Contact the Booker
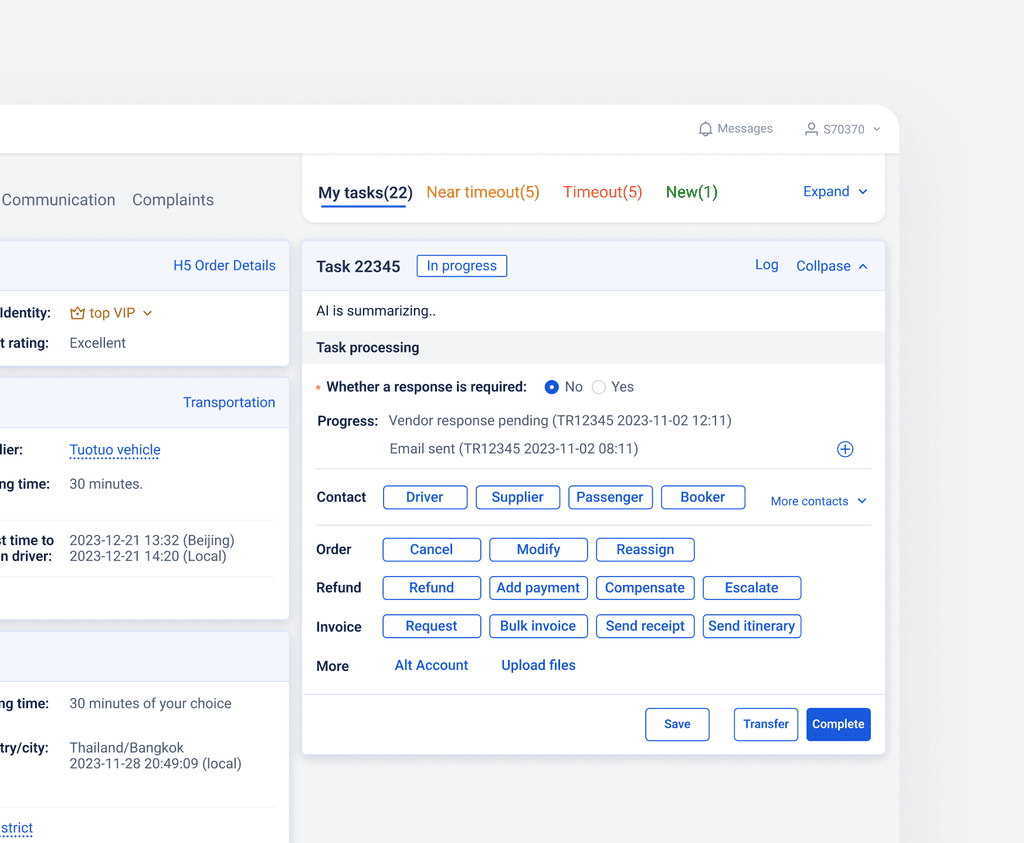 (703, 498)
